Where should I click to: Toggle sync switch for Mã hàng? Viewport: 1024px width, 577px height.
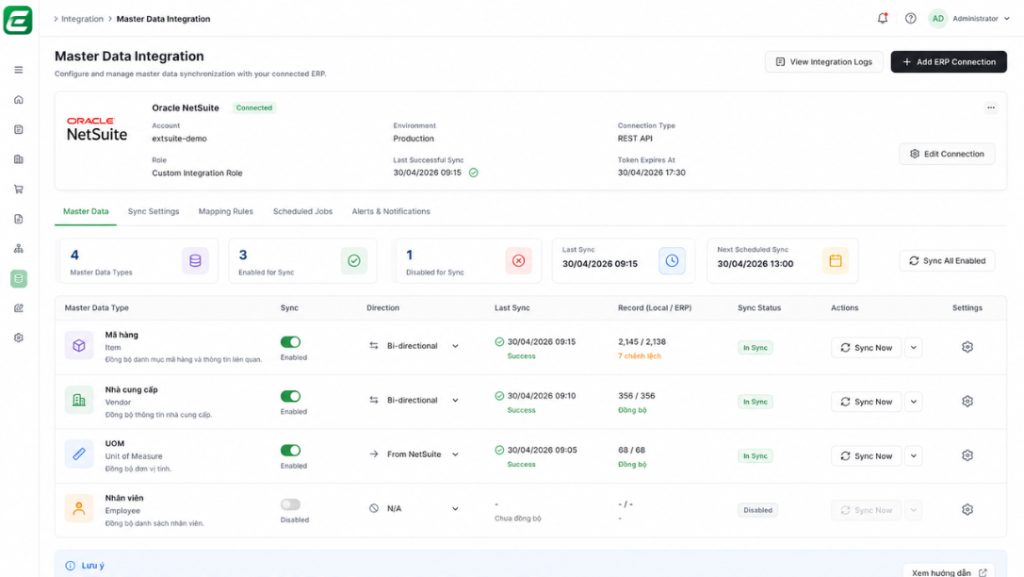(x=291, y=342)
